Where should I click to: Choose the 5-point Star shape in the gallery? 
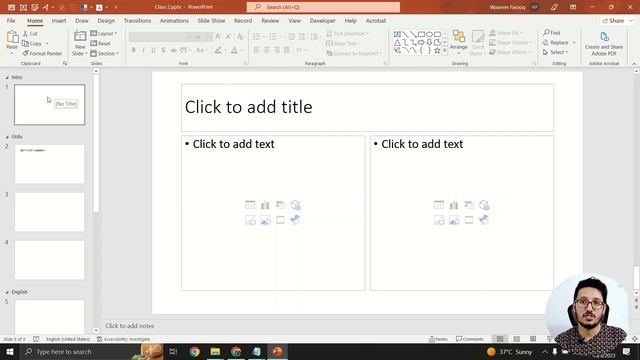[x=438, y=51]
